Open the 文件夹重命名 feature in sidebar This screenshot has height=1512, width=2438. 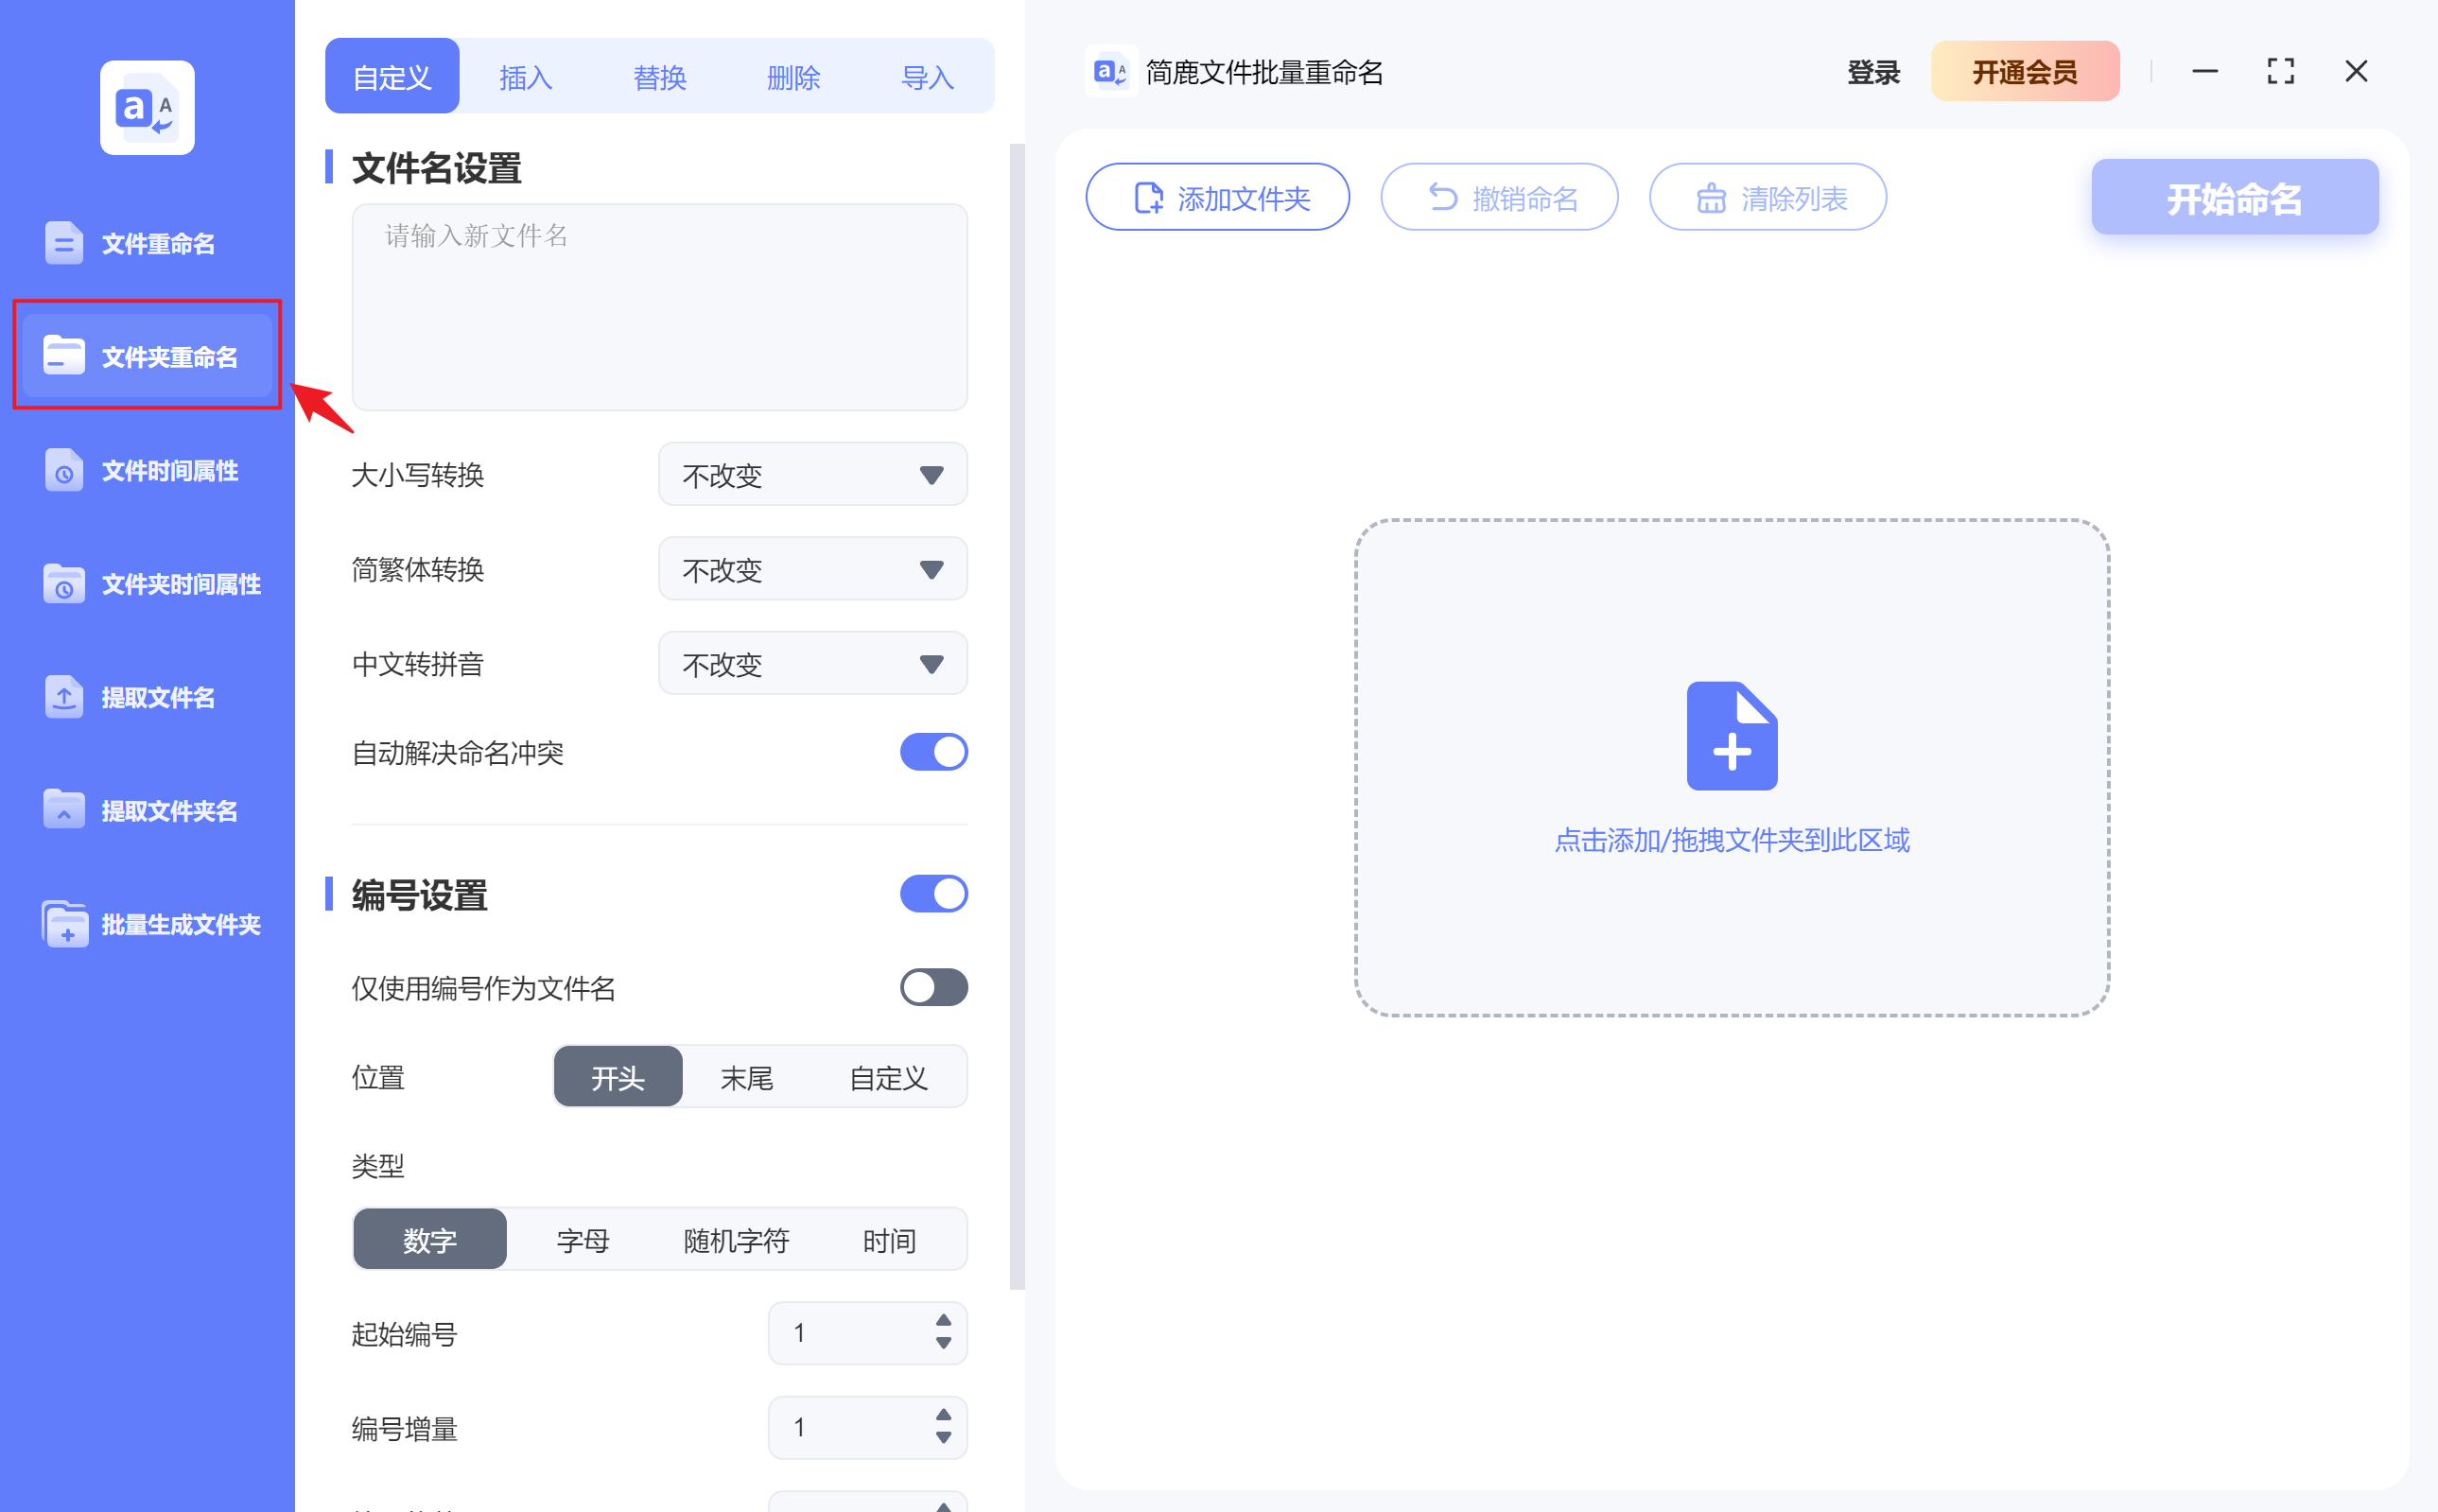pyautogui.click(x=146, y=356)
